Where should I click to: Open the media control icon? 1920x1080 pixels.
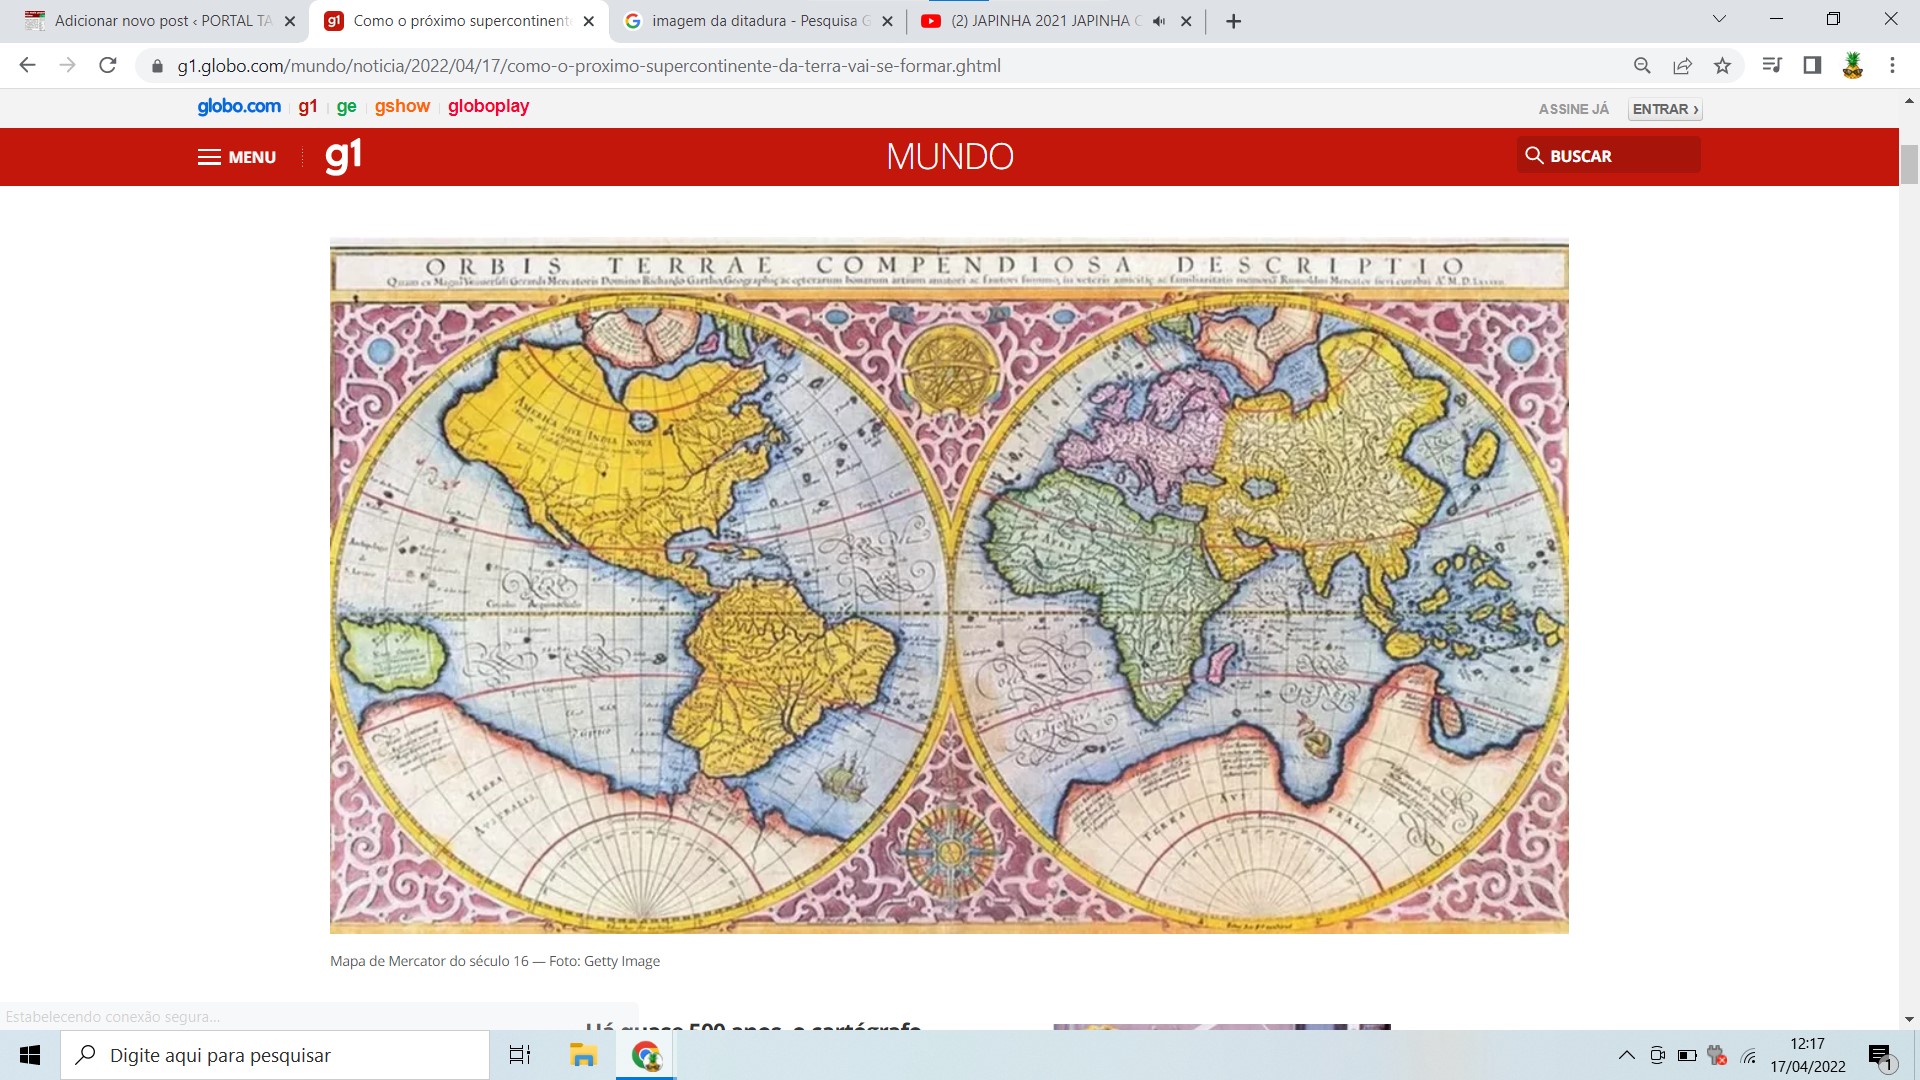click(1772, 66)
